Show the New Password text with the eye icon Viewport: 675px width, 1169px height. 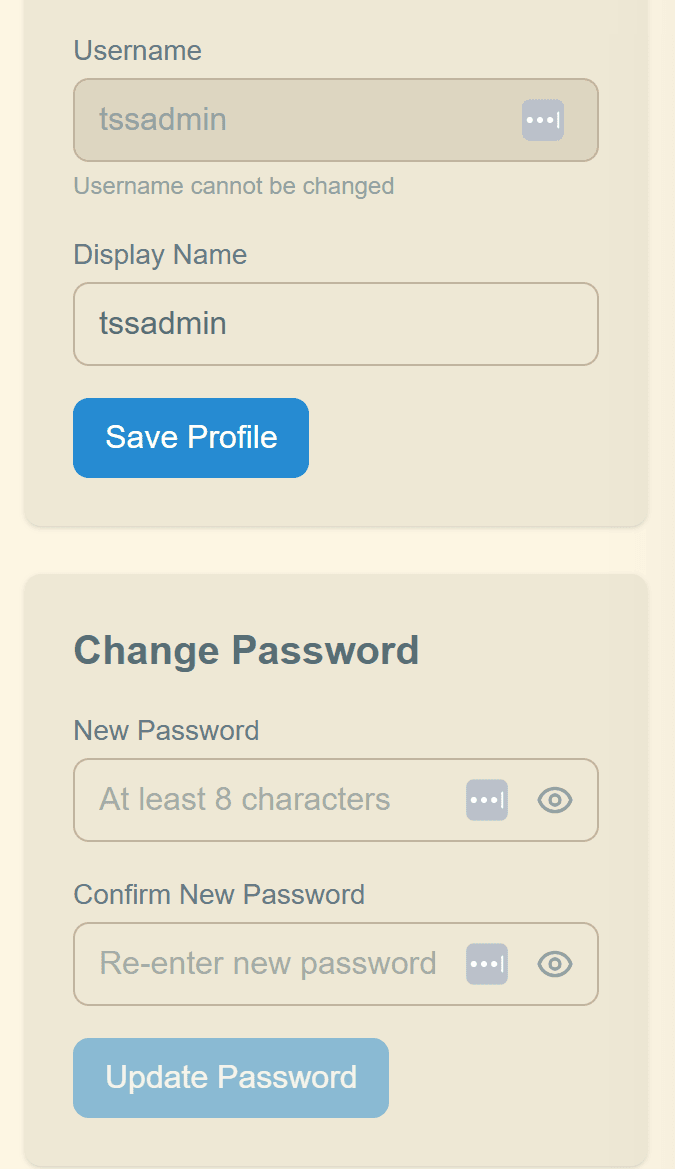pos(554,800)
